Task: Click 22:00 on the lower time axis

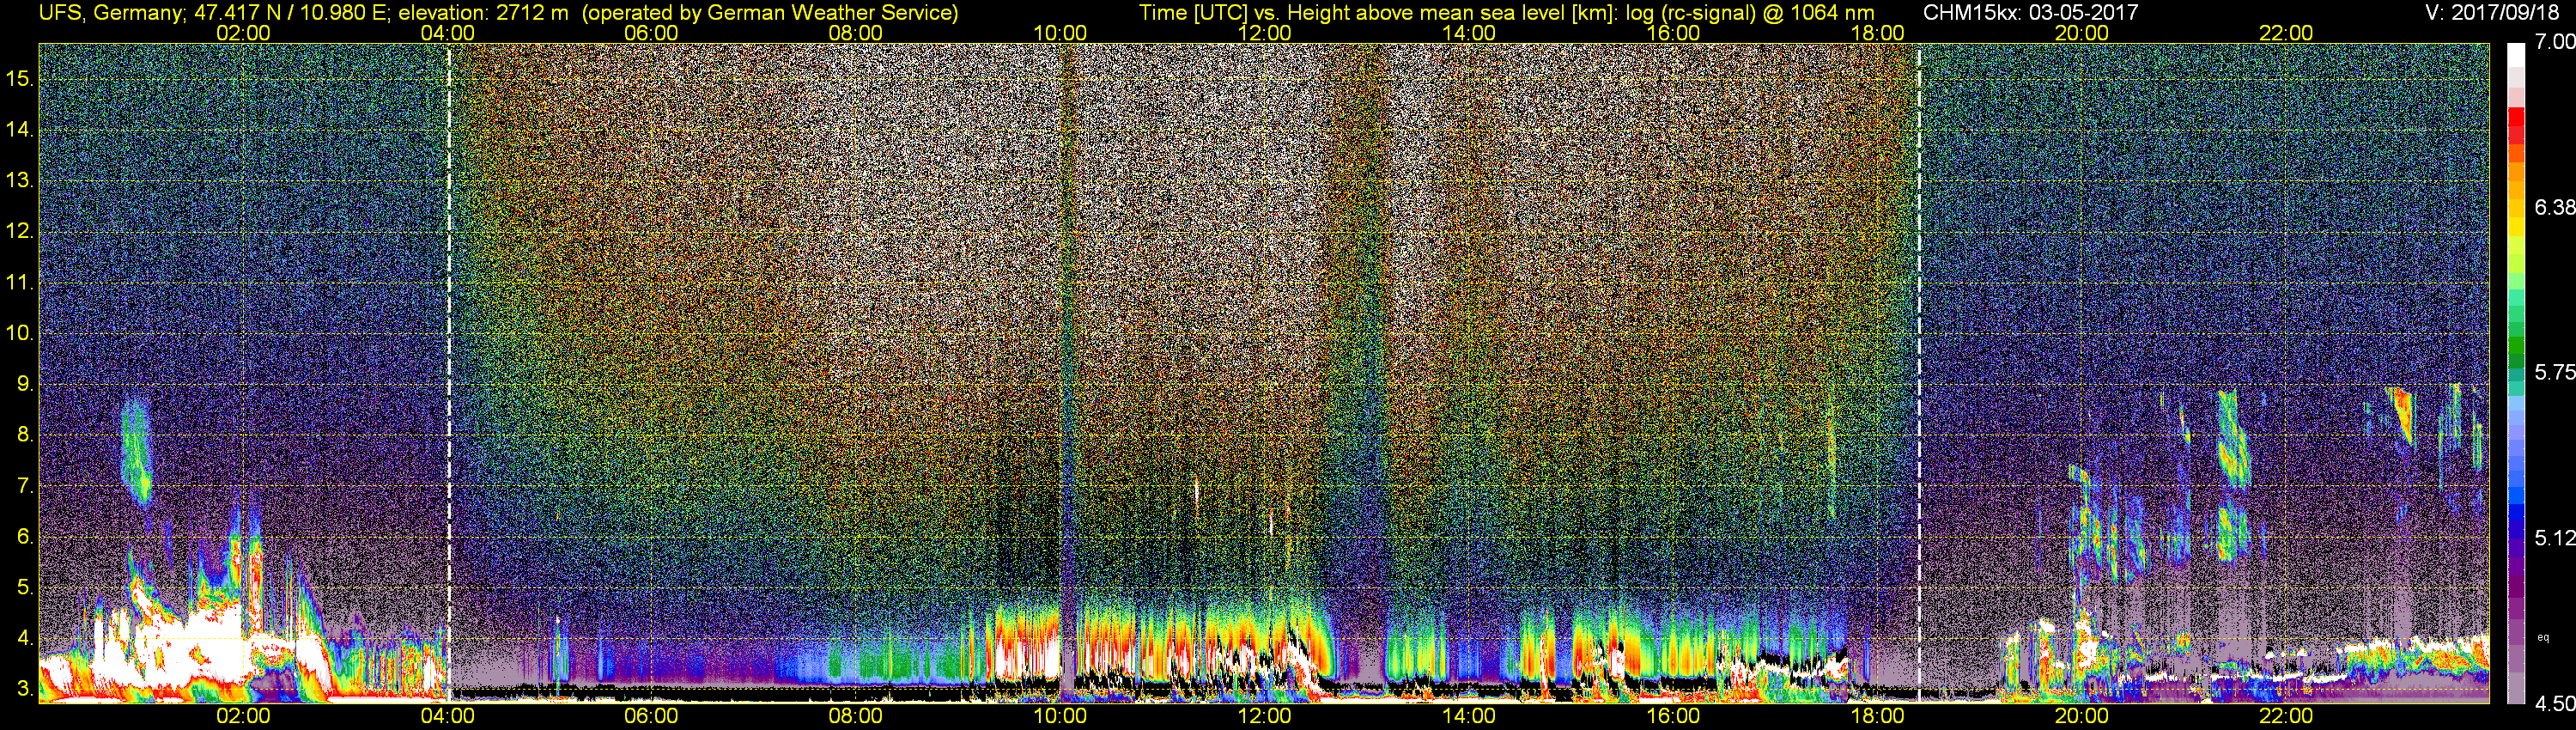Action: tap(2286, 716)
